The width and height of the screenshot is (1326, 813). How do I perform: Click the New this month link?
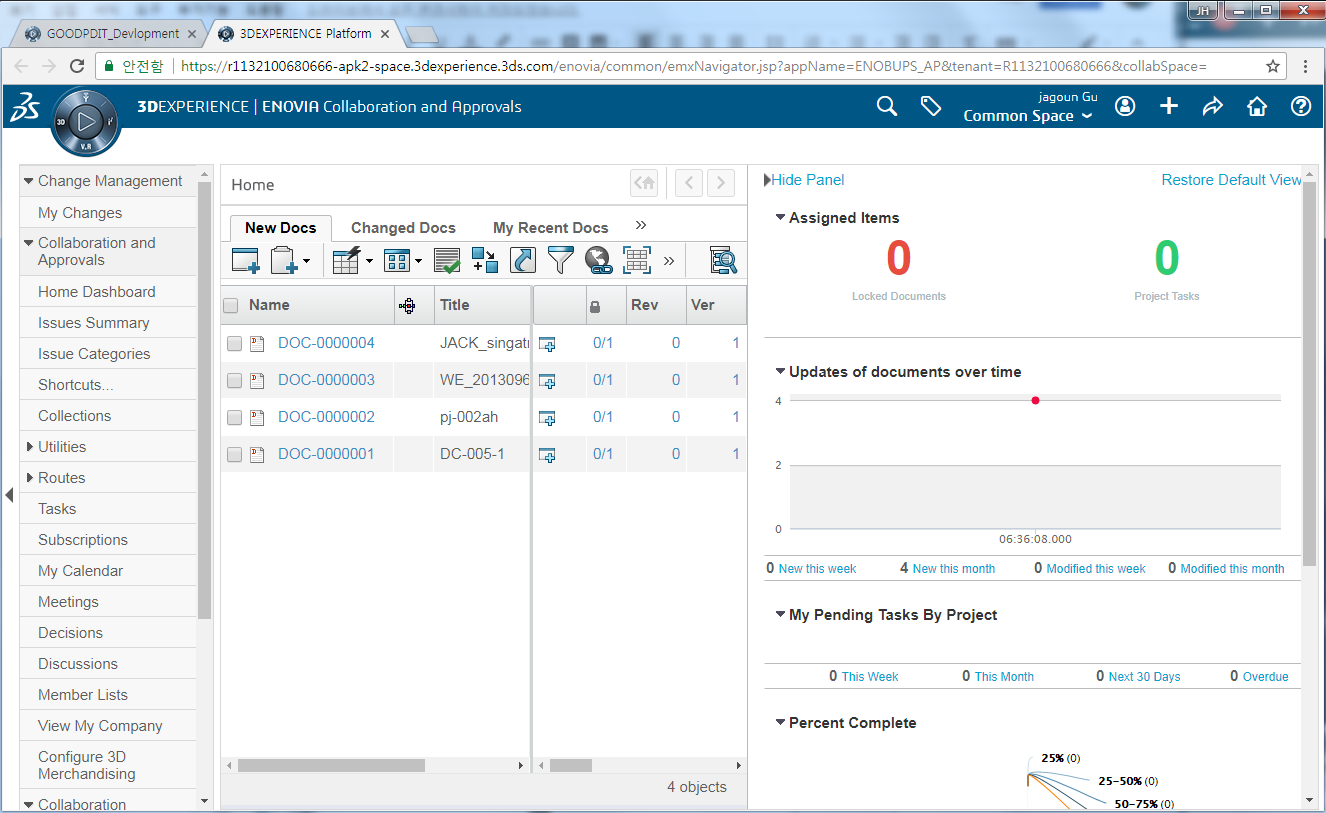click(x=954, y=568)
